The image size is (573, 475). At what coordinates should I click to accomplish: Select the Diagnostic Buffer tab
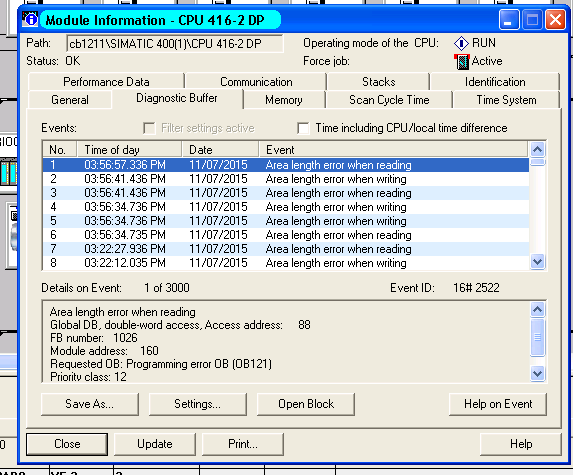coord(177,98)
